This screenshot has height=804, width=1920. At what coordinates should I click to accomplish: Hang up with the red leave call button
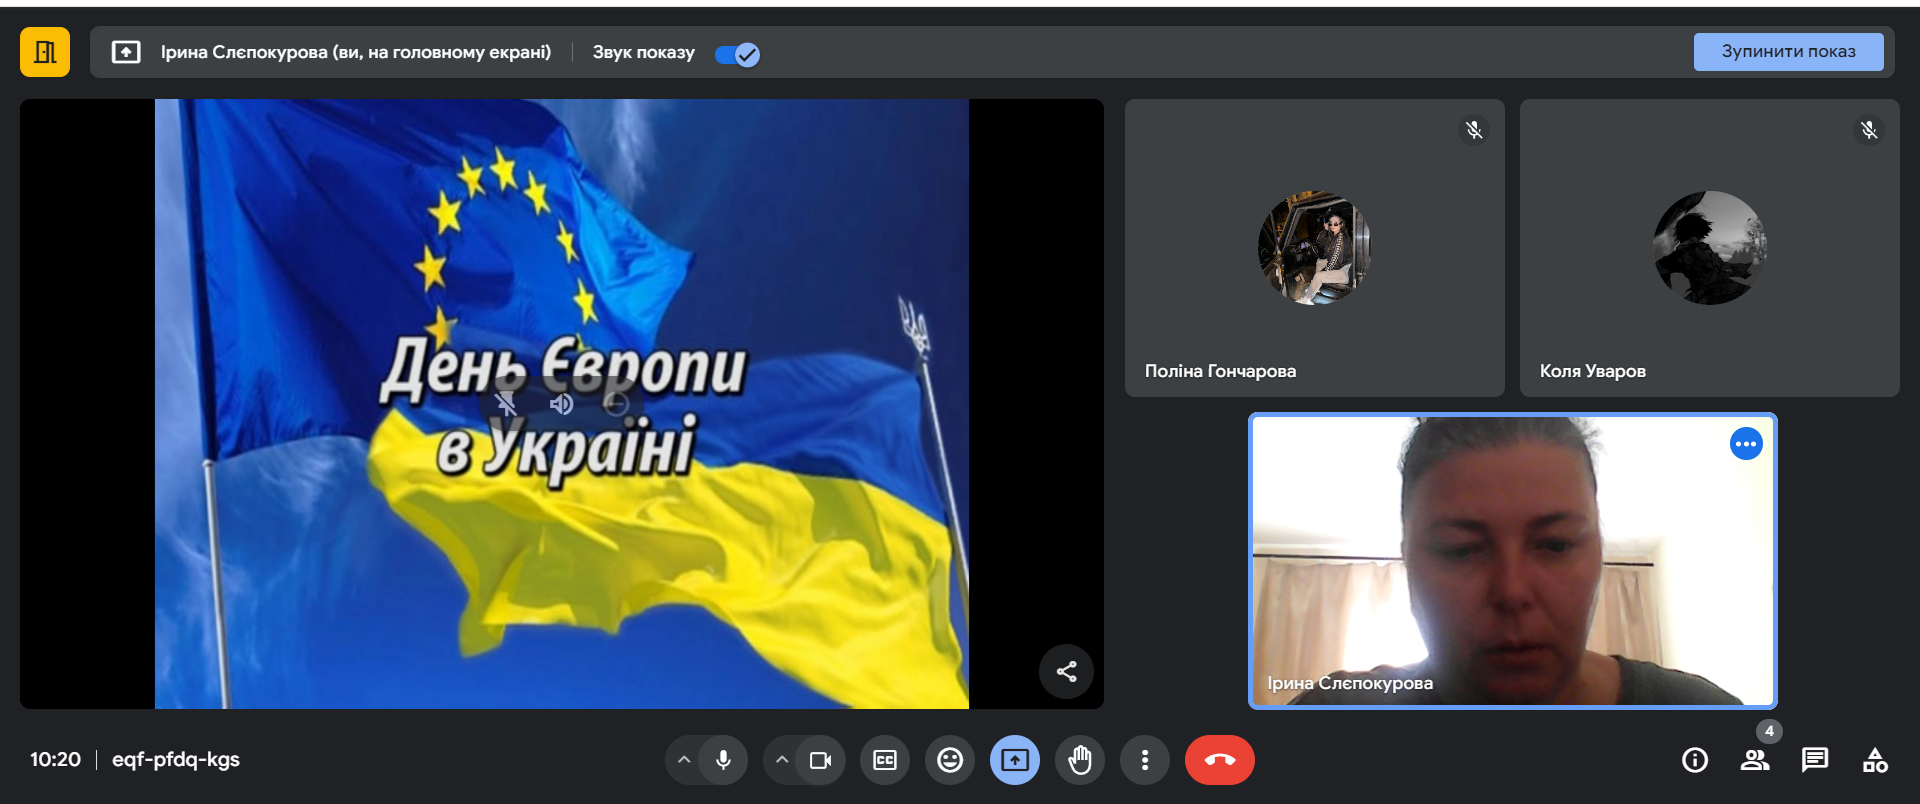point(1219,760)
